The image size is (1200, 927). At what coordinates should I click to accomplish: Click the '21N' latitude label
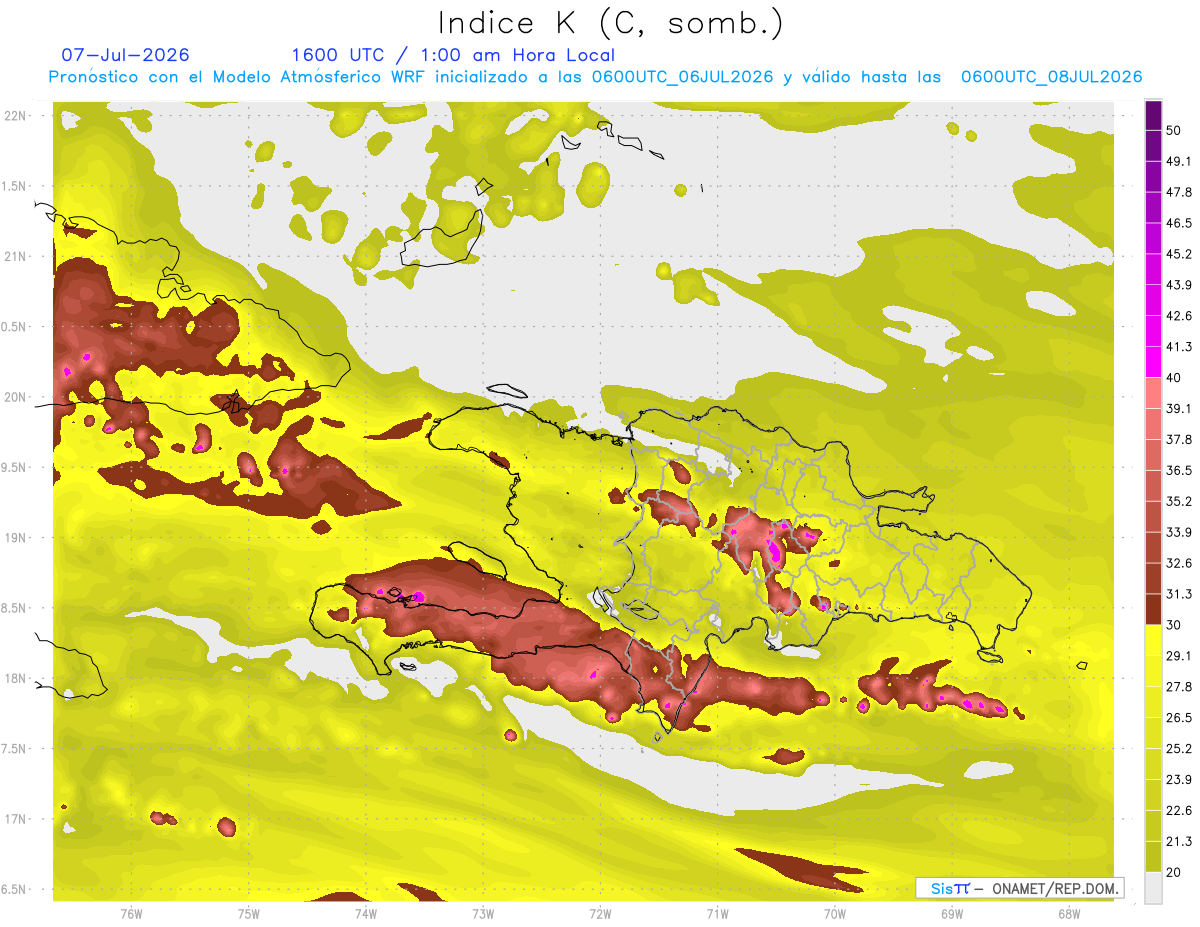coord(17,256)
